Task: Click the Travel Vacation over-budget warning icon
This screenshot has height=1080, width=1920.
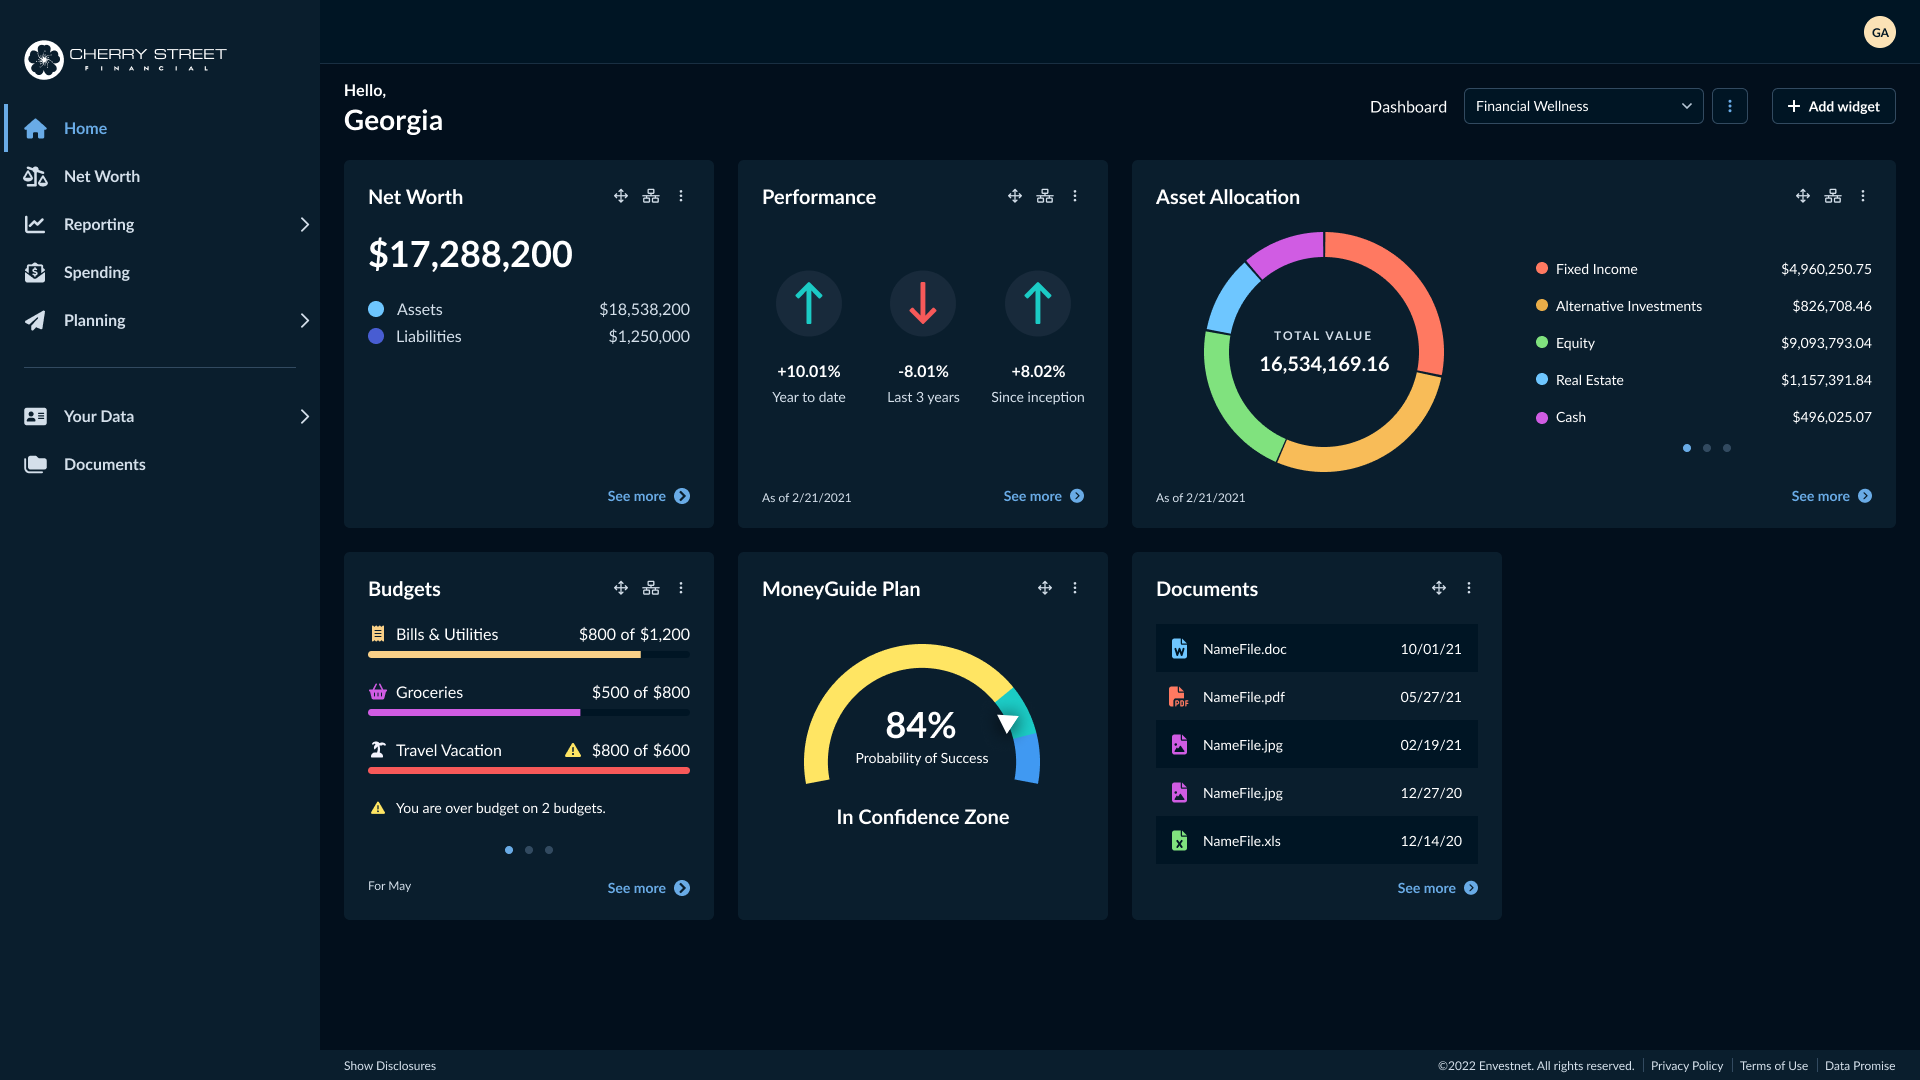Action: click(573, 750)
